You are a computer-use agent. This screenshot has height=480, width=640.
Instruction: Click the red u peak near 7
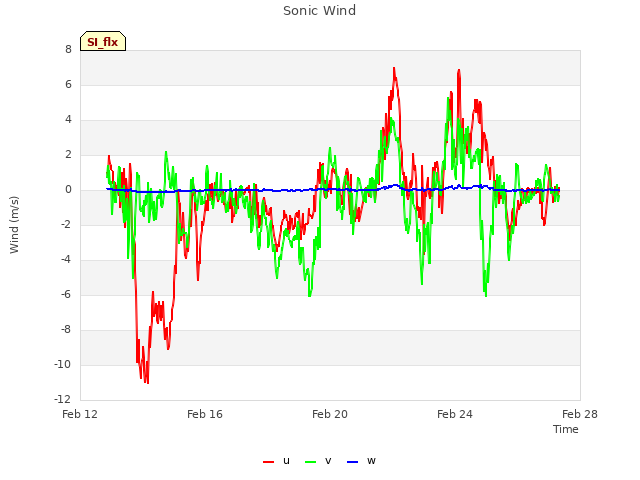coord(394,69)
